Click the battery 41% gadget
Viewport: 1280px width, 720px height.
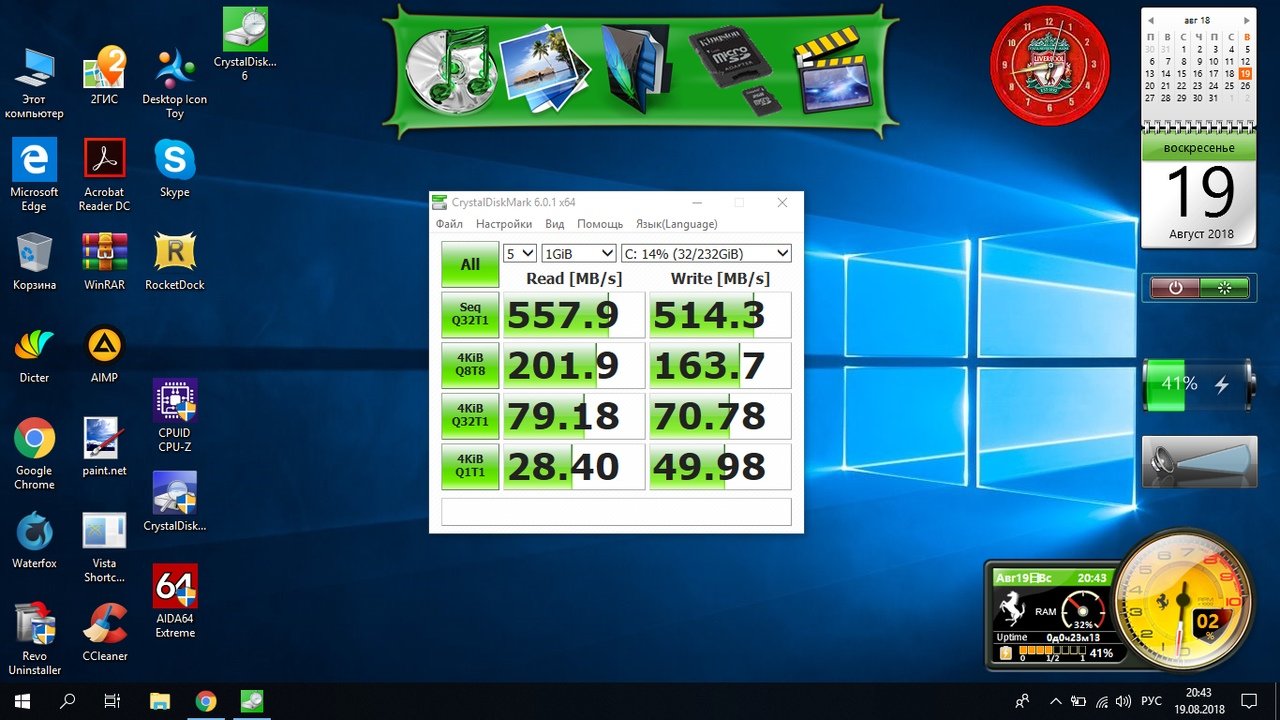click(1199, 385)
